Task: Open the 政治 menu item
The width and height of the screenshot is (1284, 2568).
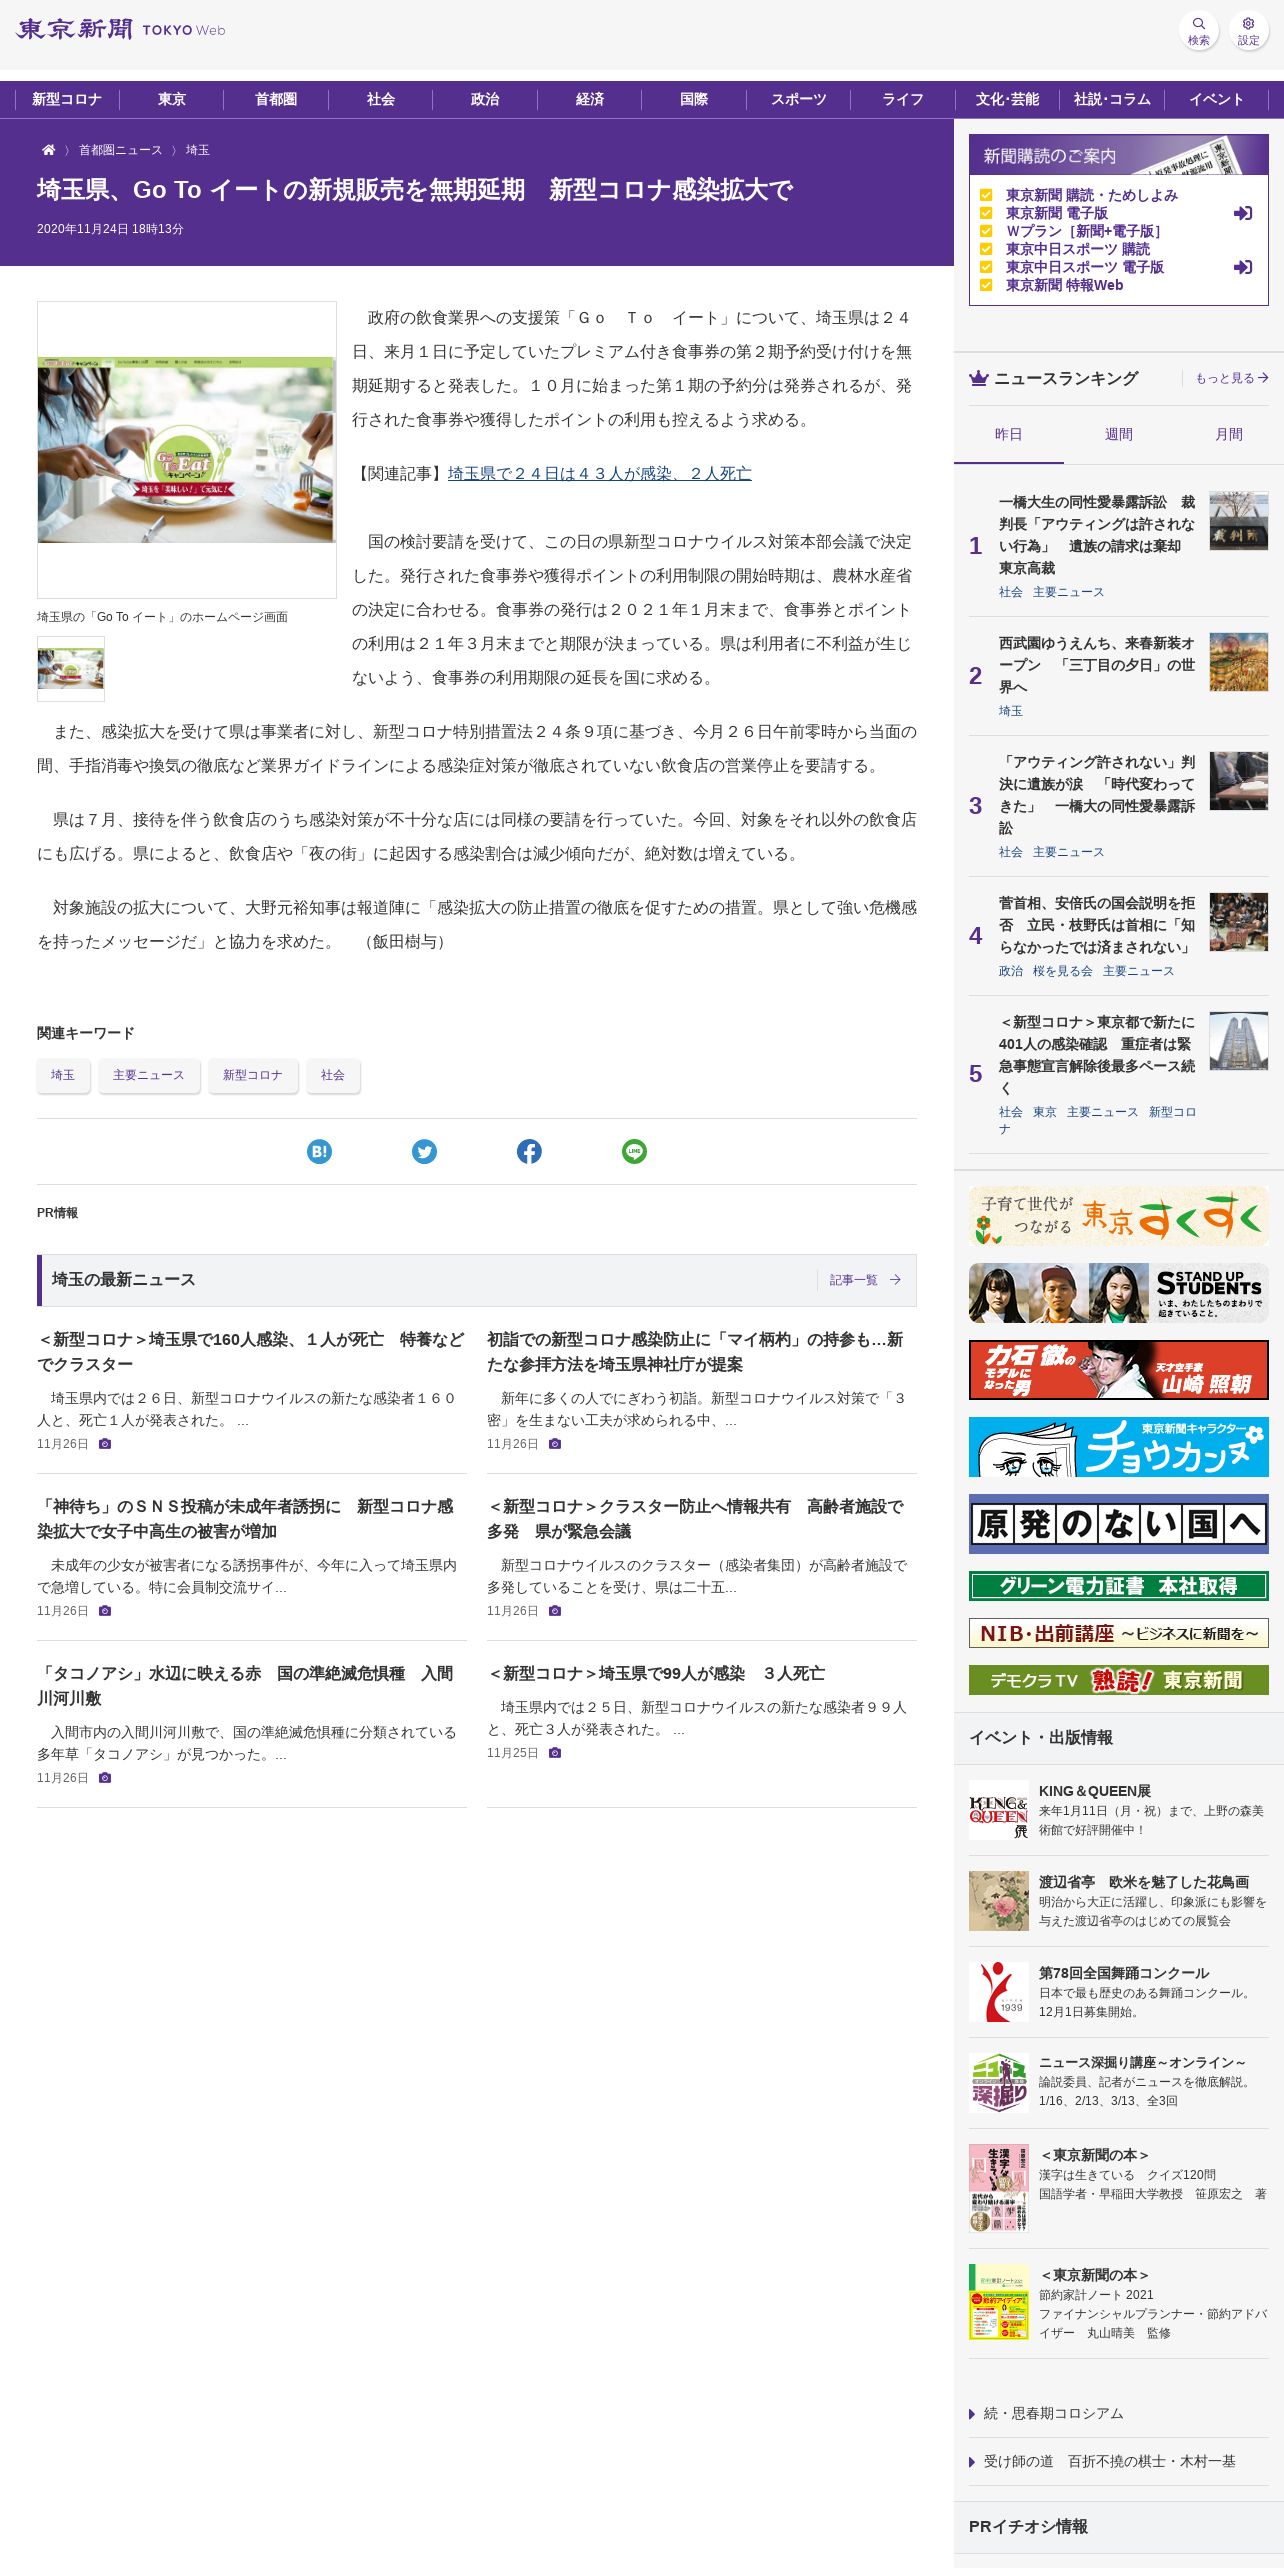Action: click(x=485, y=99)
